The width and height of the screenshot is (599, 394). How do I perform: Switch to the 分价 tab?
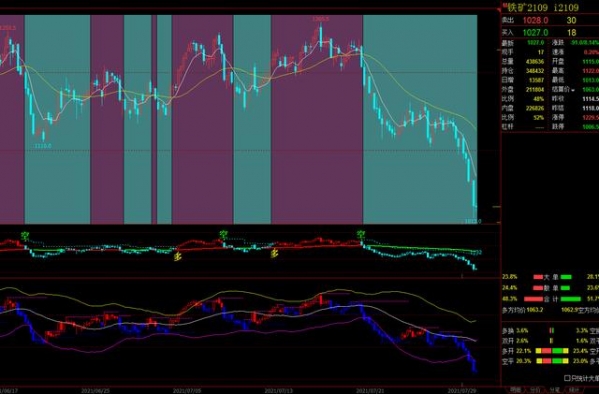point(535,390)
